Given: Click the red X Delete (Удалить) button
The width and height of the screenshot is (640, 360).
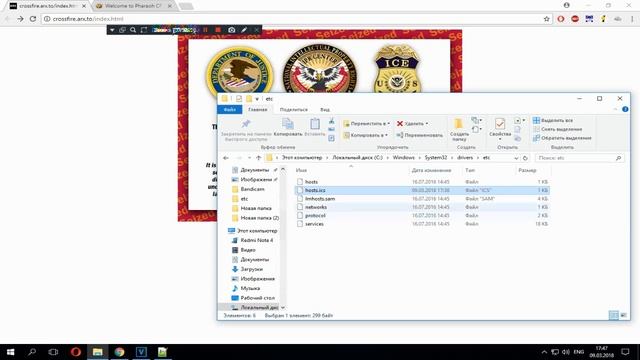Looking at the screenshot, I should (412, 124).
